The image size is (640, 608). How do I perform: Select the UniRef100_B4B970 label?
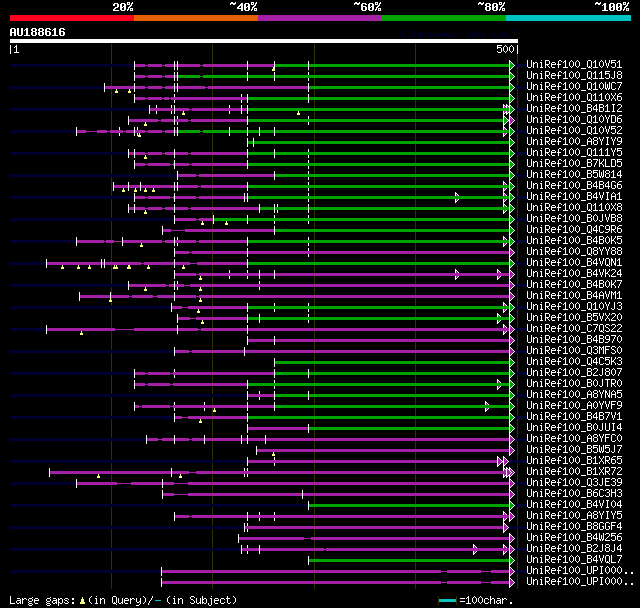click(574, 340)
